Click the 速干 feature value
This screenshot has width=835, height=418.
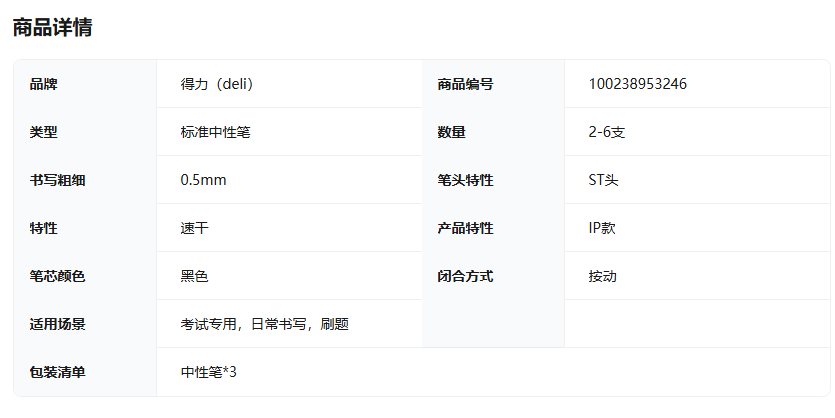pos(194,228)
